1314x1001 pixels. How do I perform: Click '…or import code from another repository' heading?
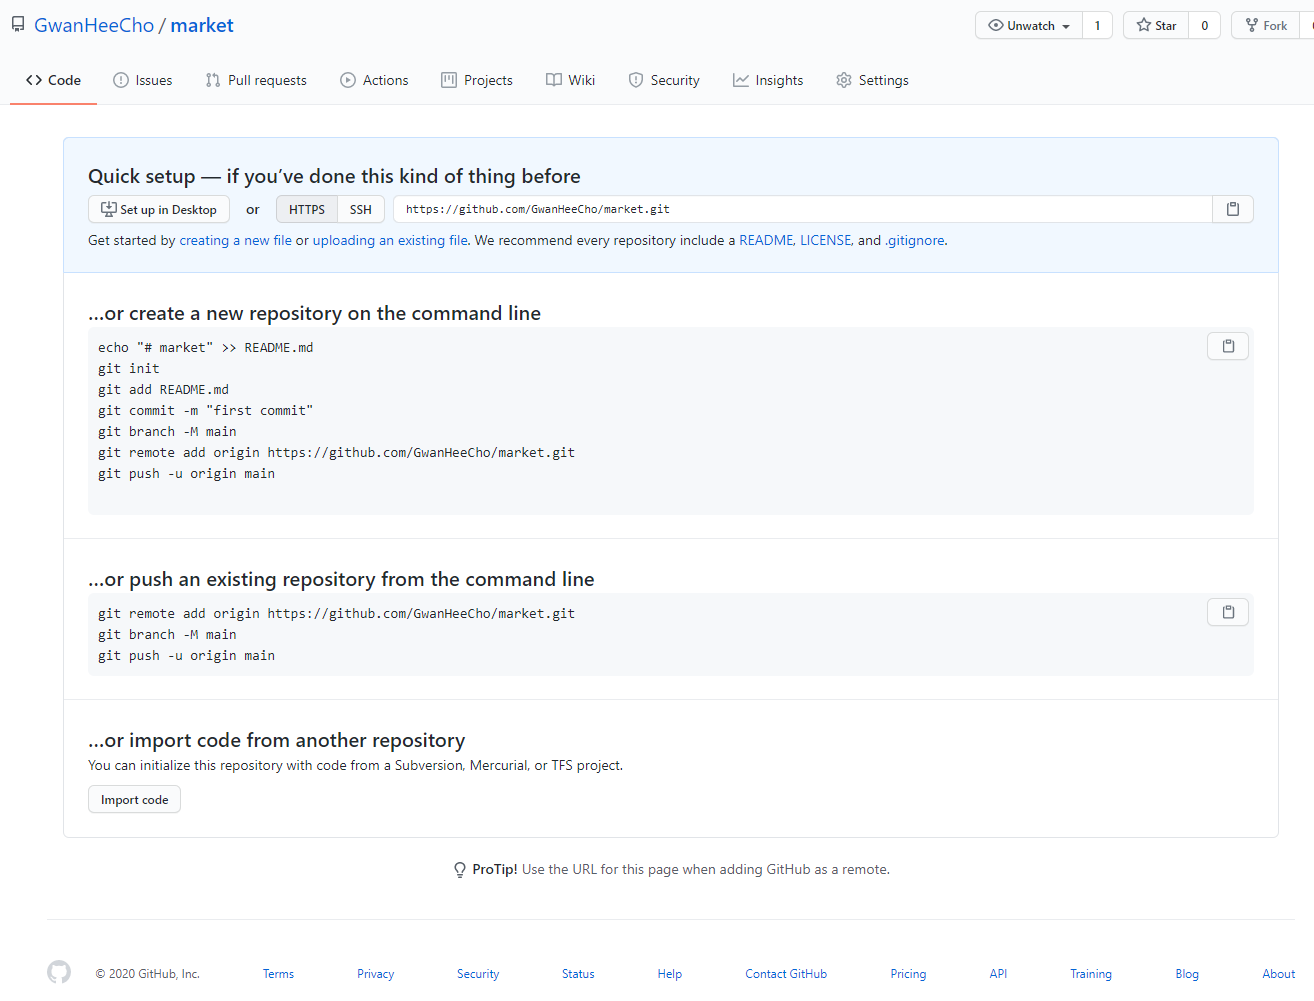pos(277,740)
